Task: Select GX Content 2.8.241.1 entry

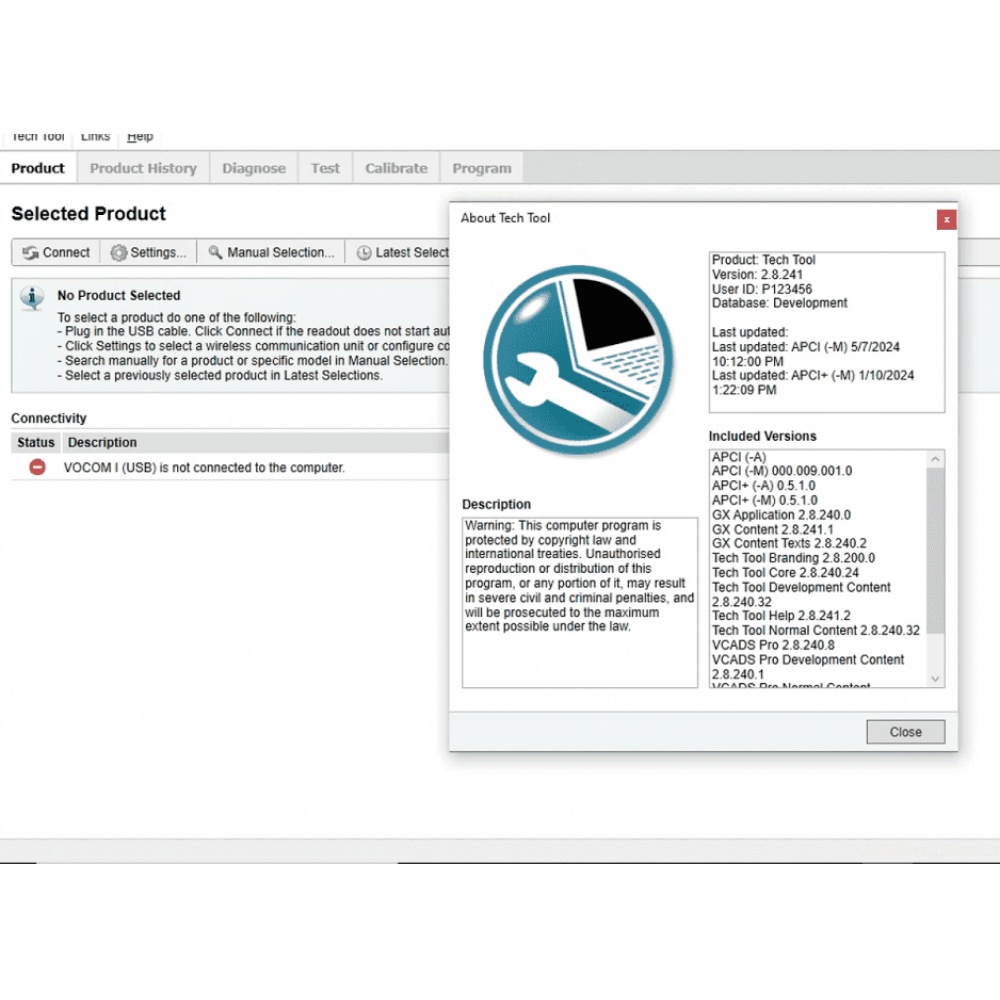Action: click(772, 530)
